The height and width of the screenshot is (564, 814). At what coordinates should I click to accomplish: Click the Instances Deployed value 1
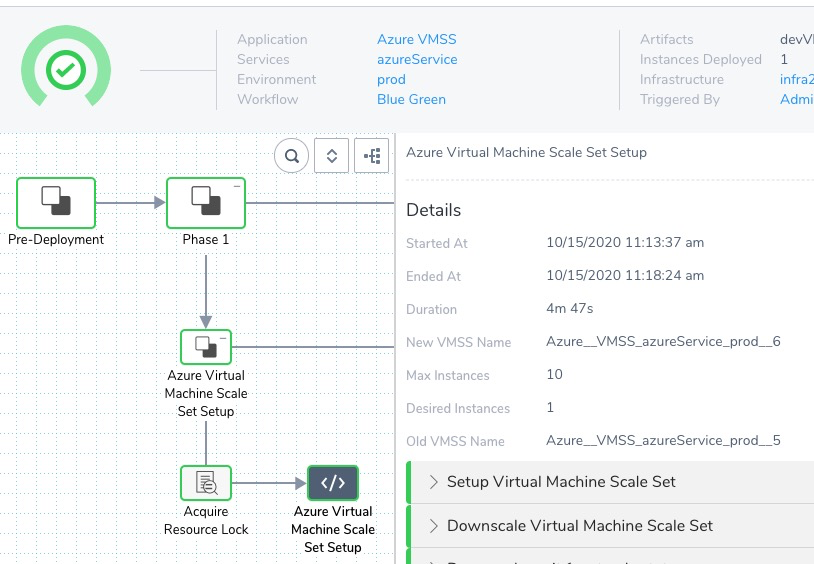click(x=784, y=59)
